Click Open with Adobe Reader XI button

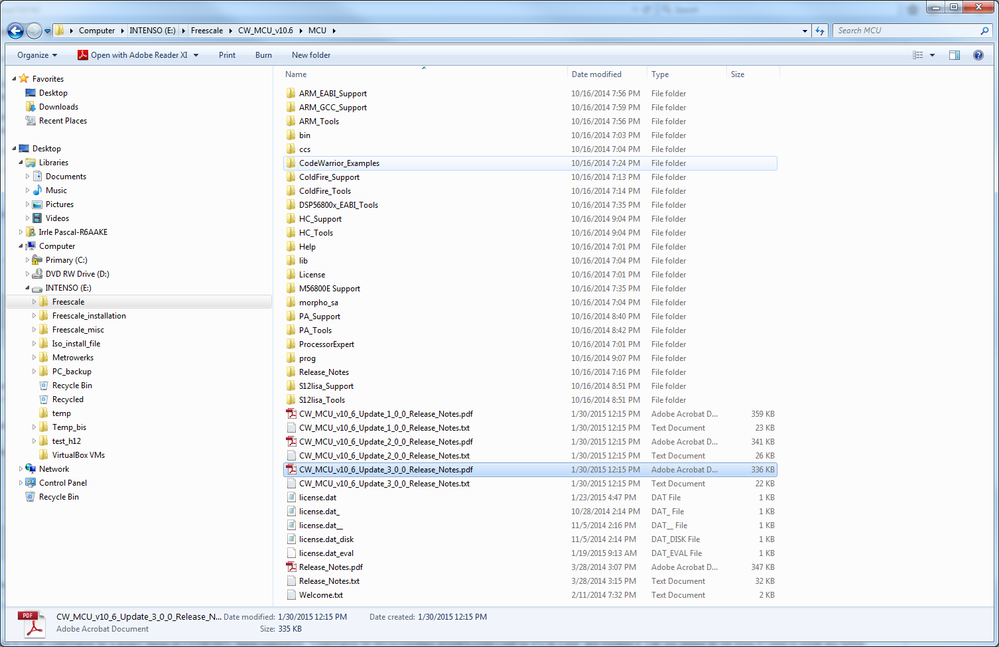click(x=133, y=55)
